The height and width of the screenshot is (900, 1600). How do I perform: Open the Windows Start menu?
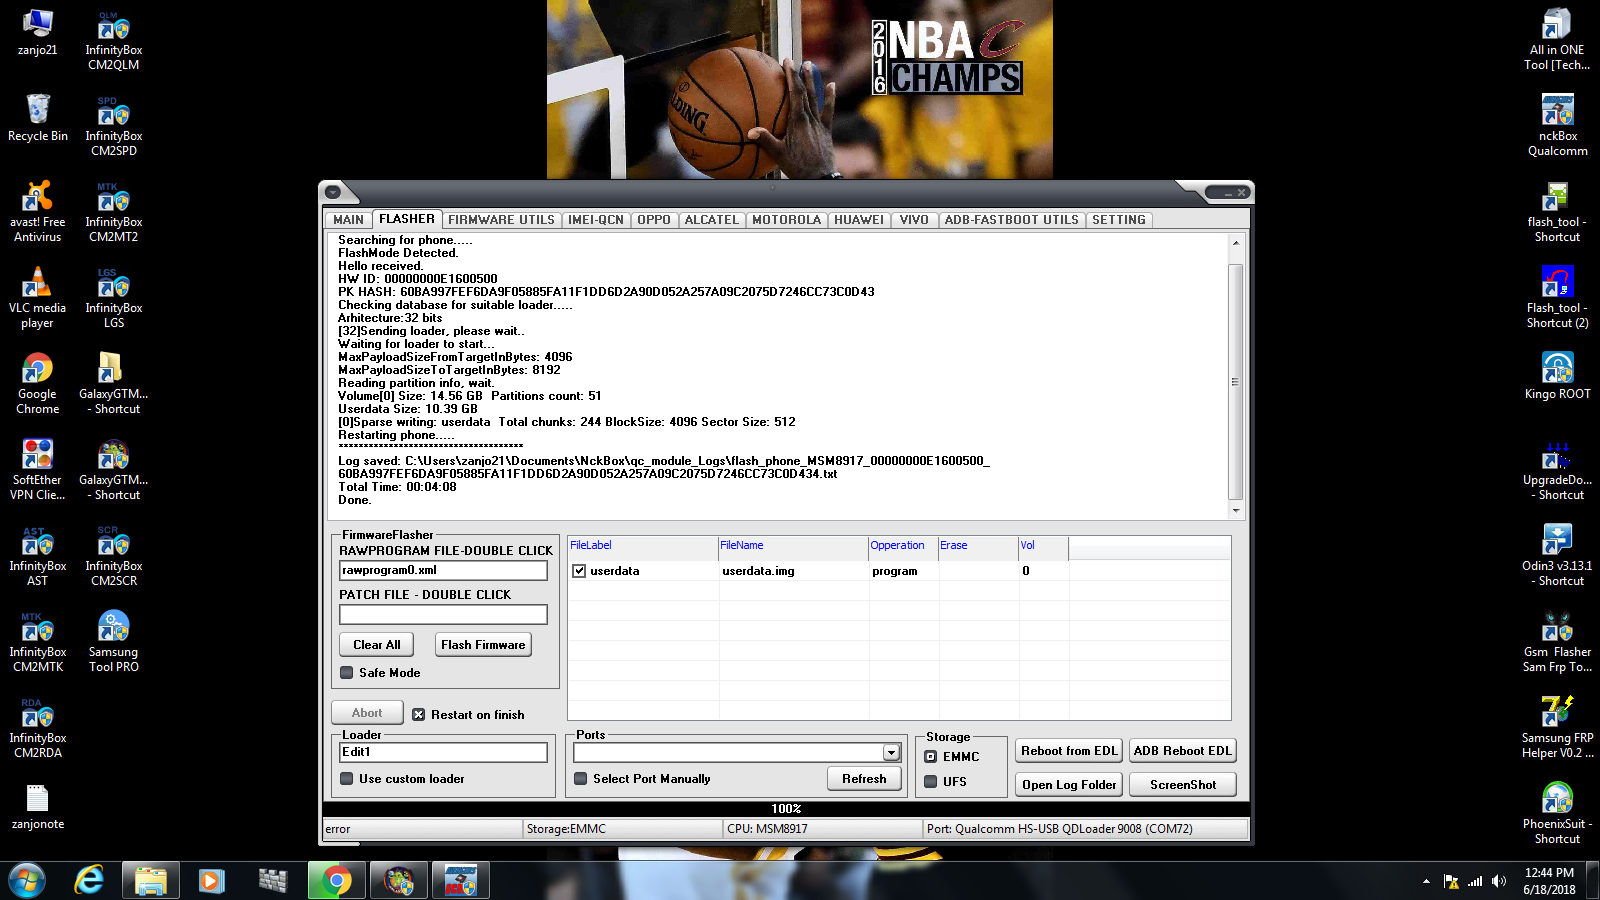(28, 881)
